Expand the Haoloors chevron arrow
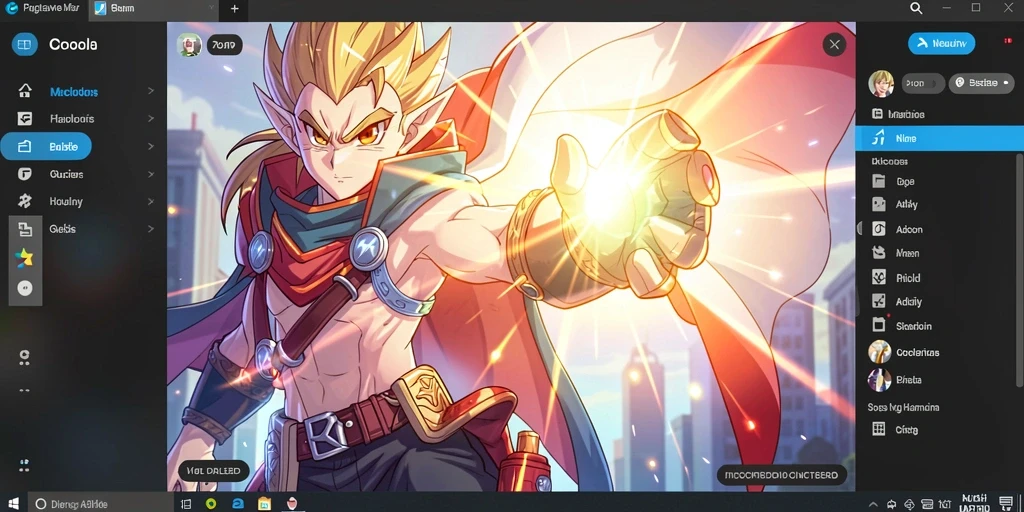Viewport: 1024px width, 512px height. 151,118
